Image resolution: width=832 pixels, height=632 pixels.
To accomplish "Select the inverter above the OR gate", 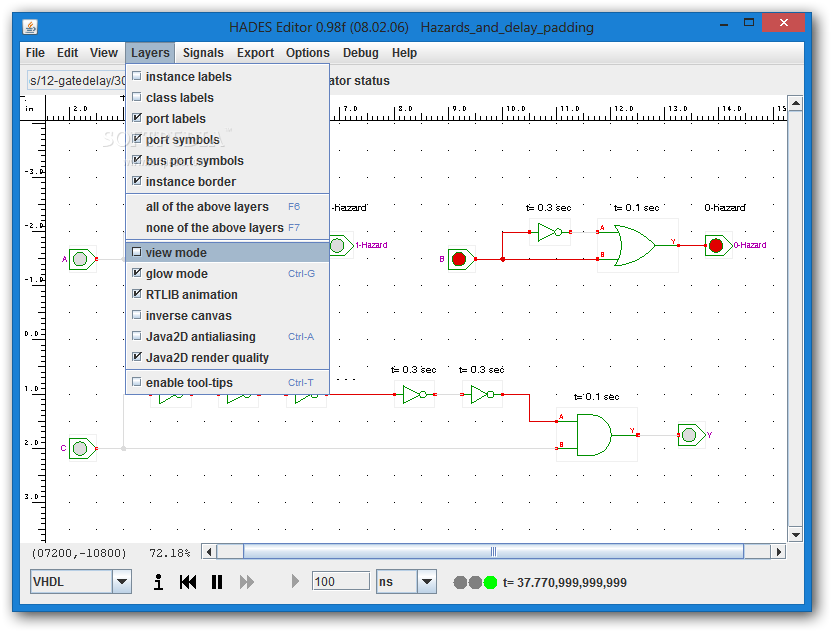I will 550,232.
